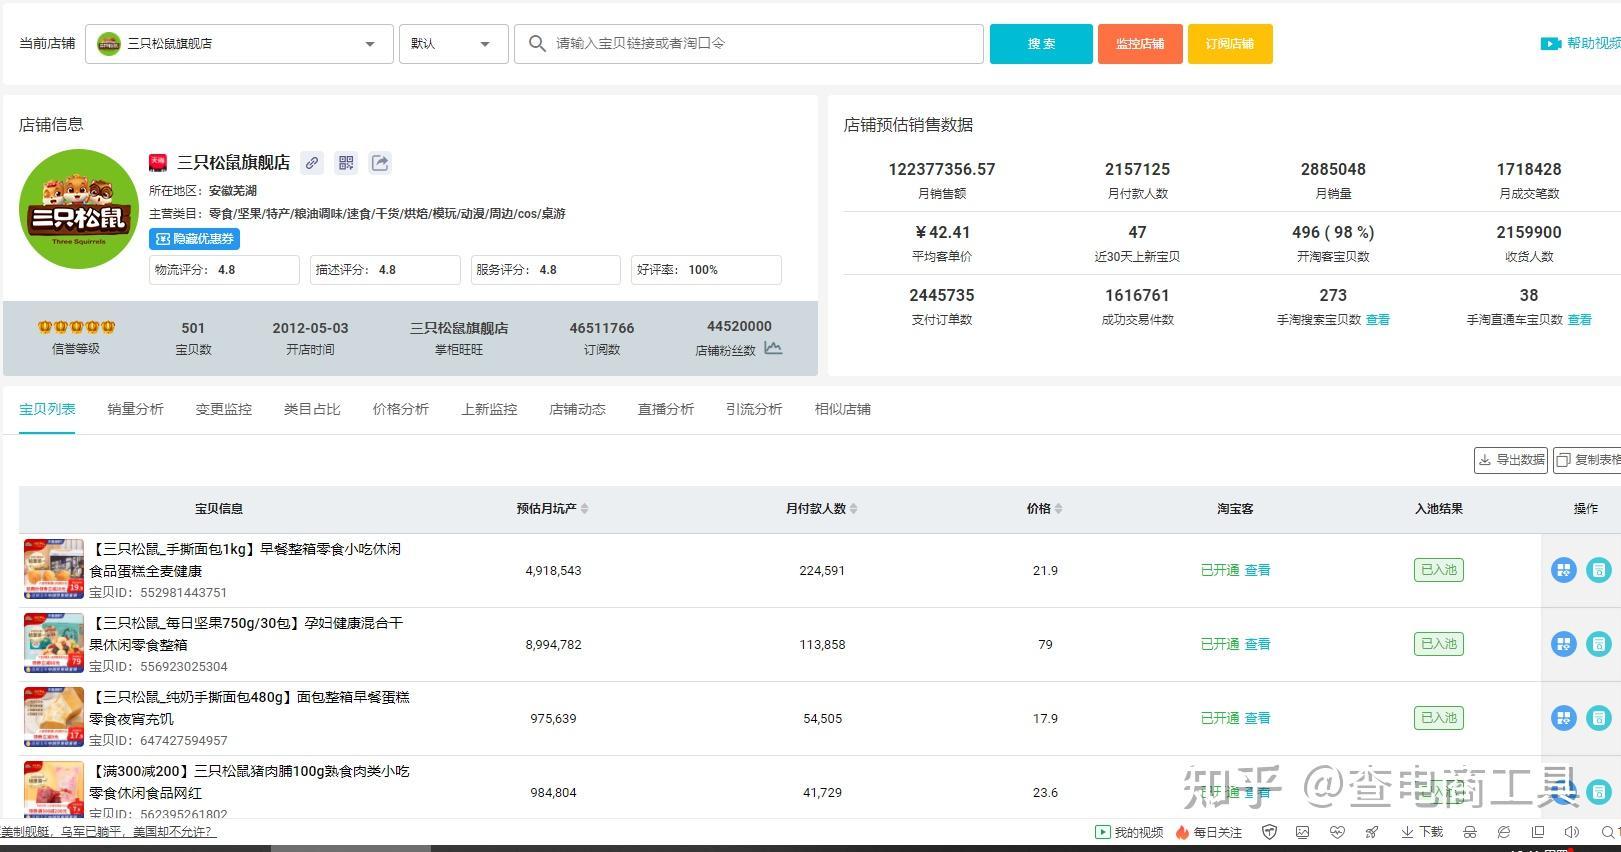Viewport: 1621px width, 852px height.
Task: Click 查看 taobaoke link in 纯奶手撕面包480g row
Action: click(x=1257, y=718)
